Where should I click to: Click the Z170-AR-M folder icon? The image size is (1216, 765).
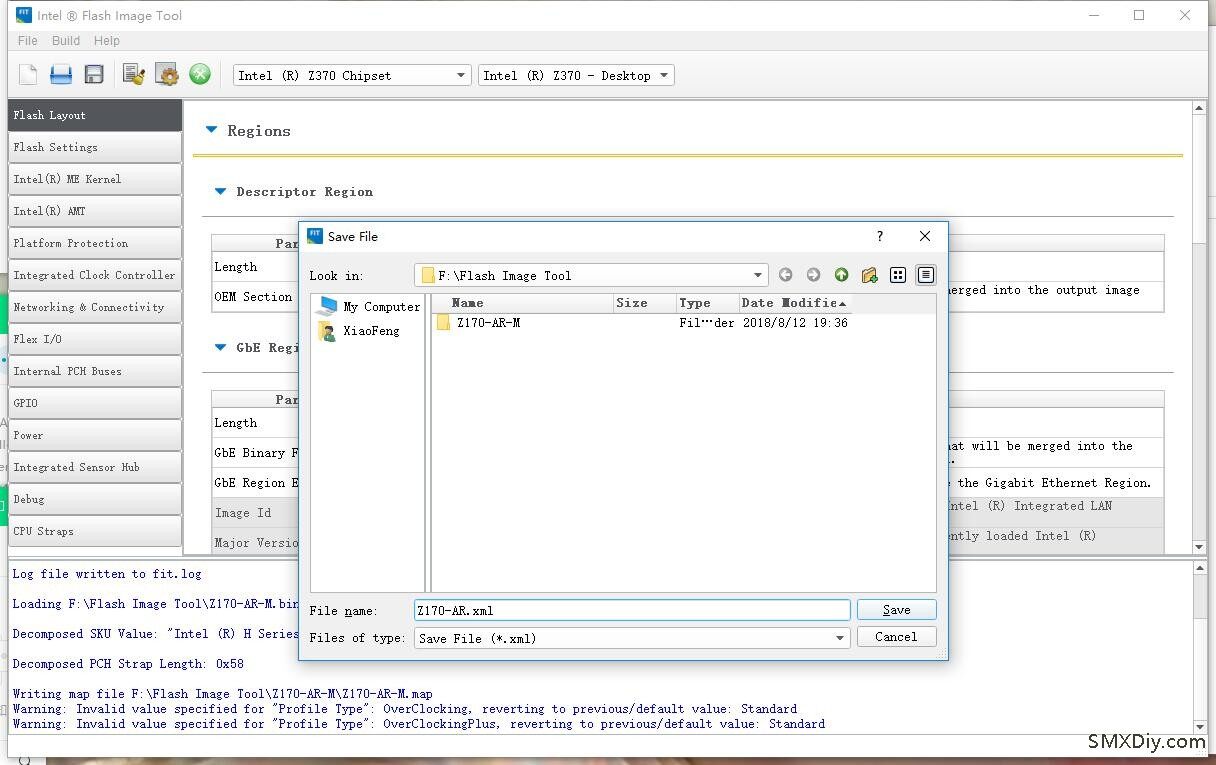pyautogui.click(x=443, y=323)
